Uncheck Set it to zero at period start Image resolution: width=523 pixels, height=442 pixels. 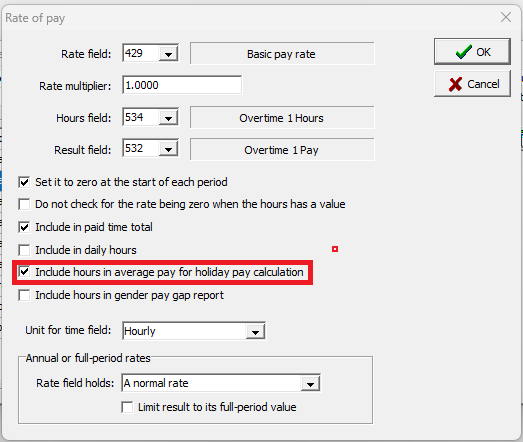pyautogui.click(x=24, y=182)
